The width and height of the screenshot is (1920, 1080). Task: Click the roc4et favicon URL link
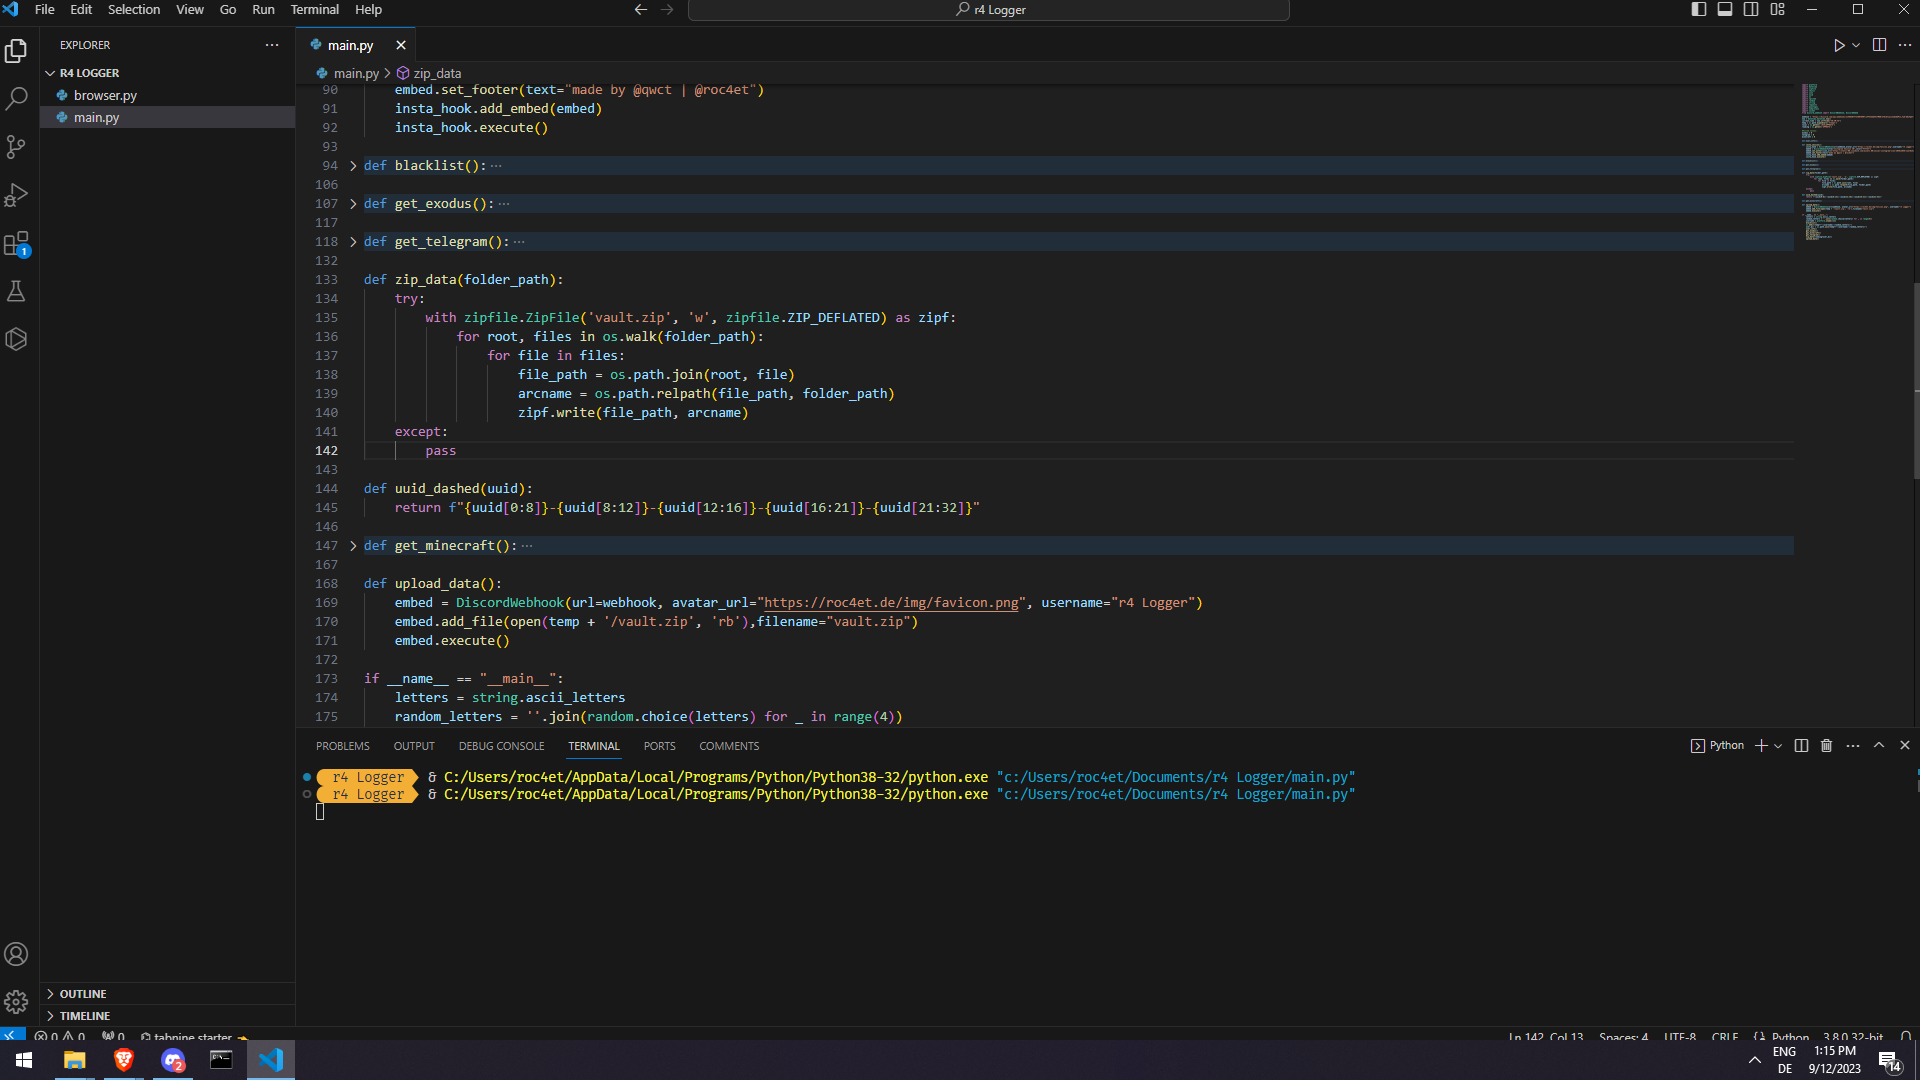[891, 603]
